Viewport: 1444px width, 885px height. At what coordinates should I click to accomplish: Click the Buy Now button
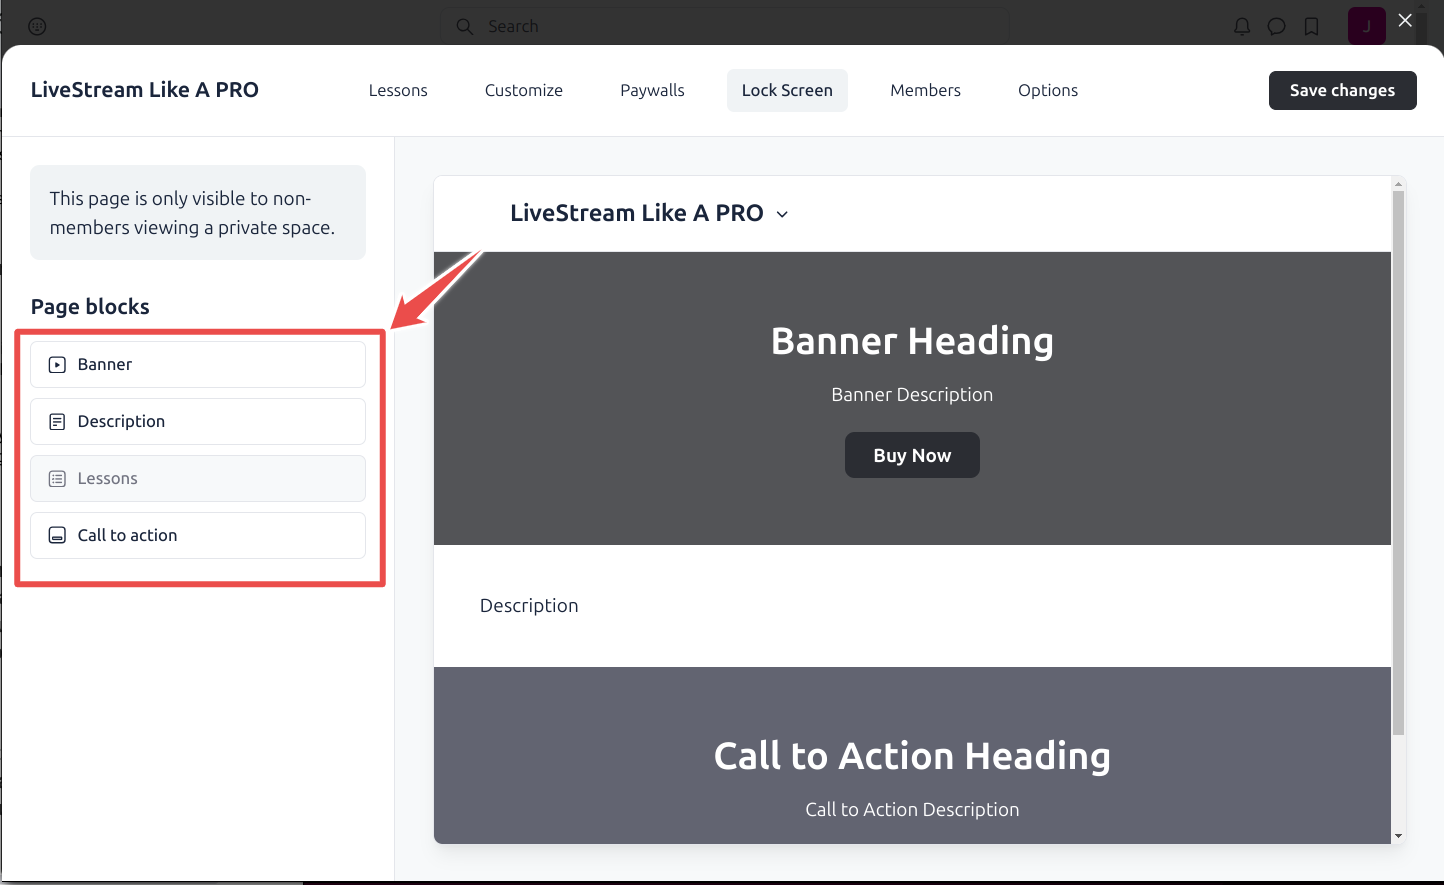[912, 455]
